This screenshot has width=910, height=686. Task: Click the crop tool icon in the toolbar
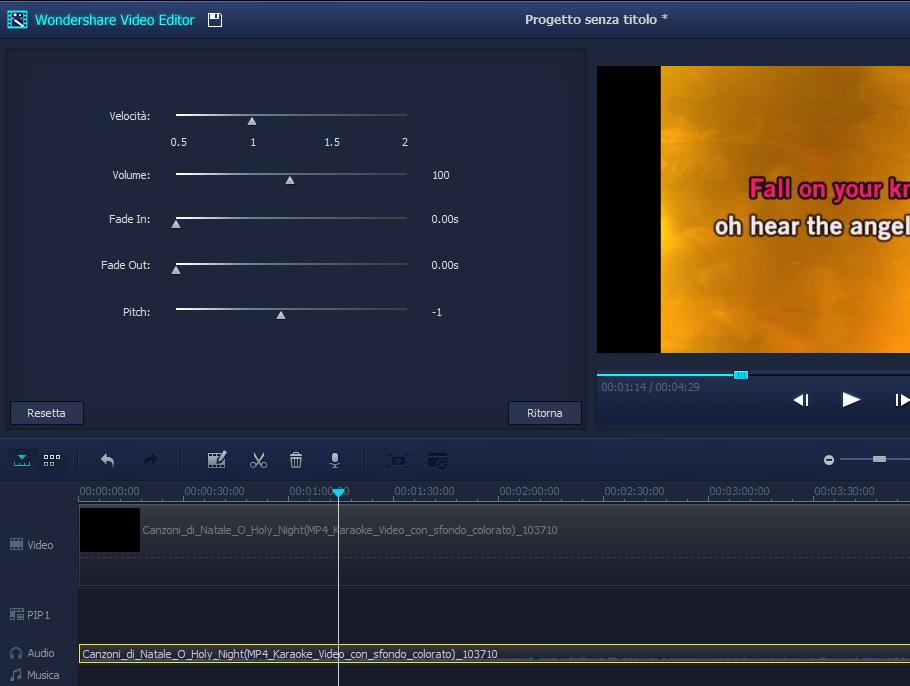point(398,461)
